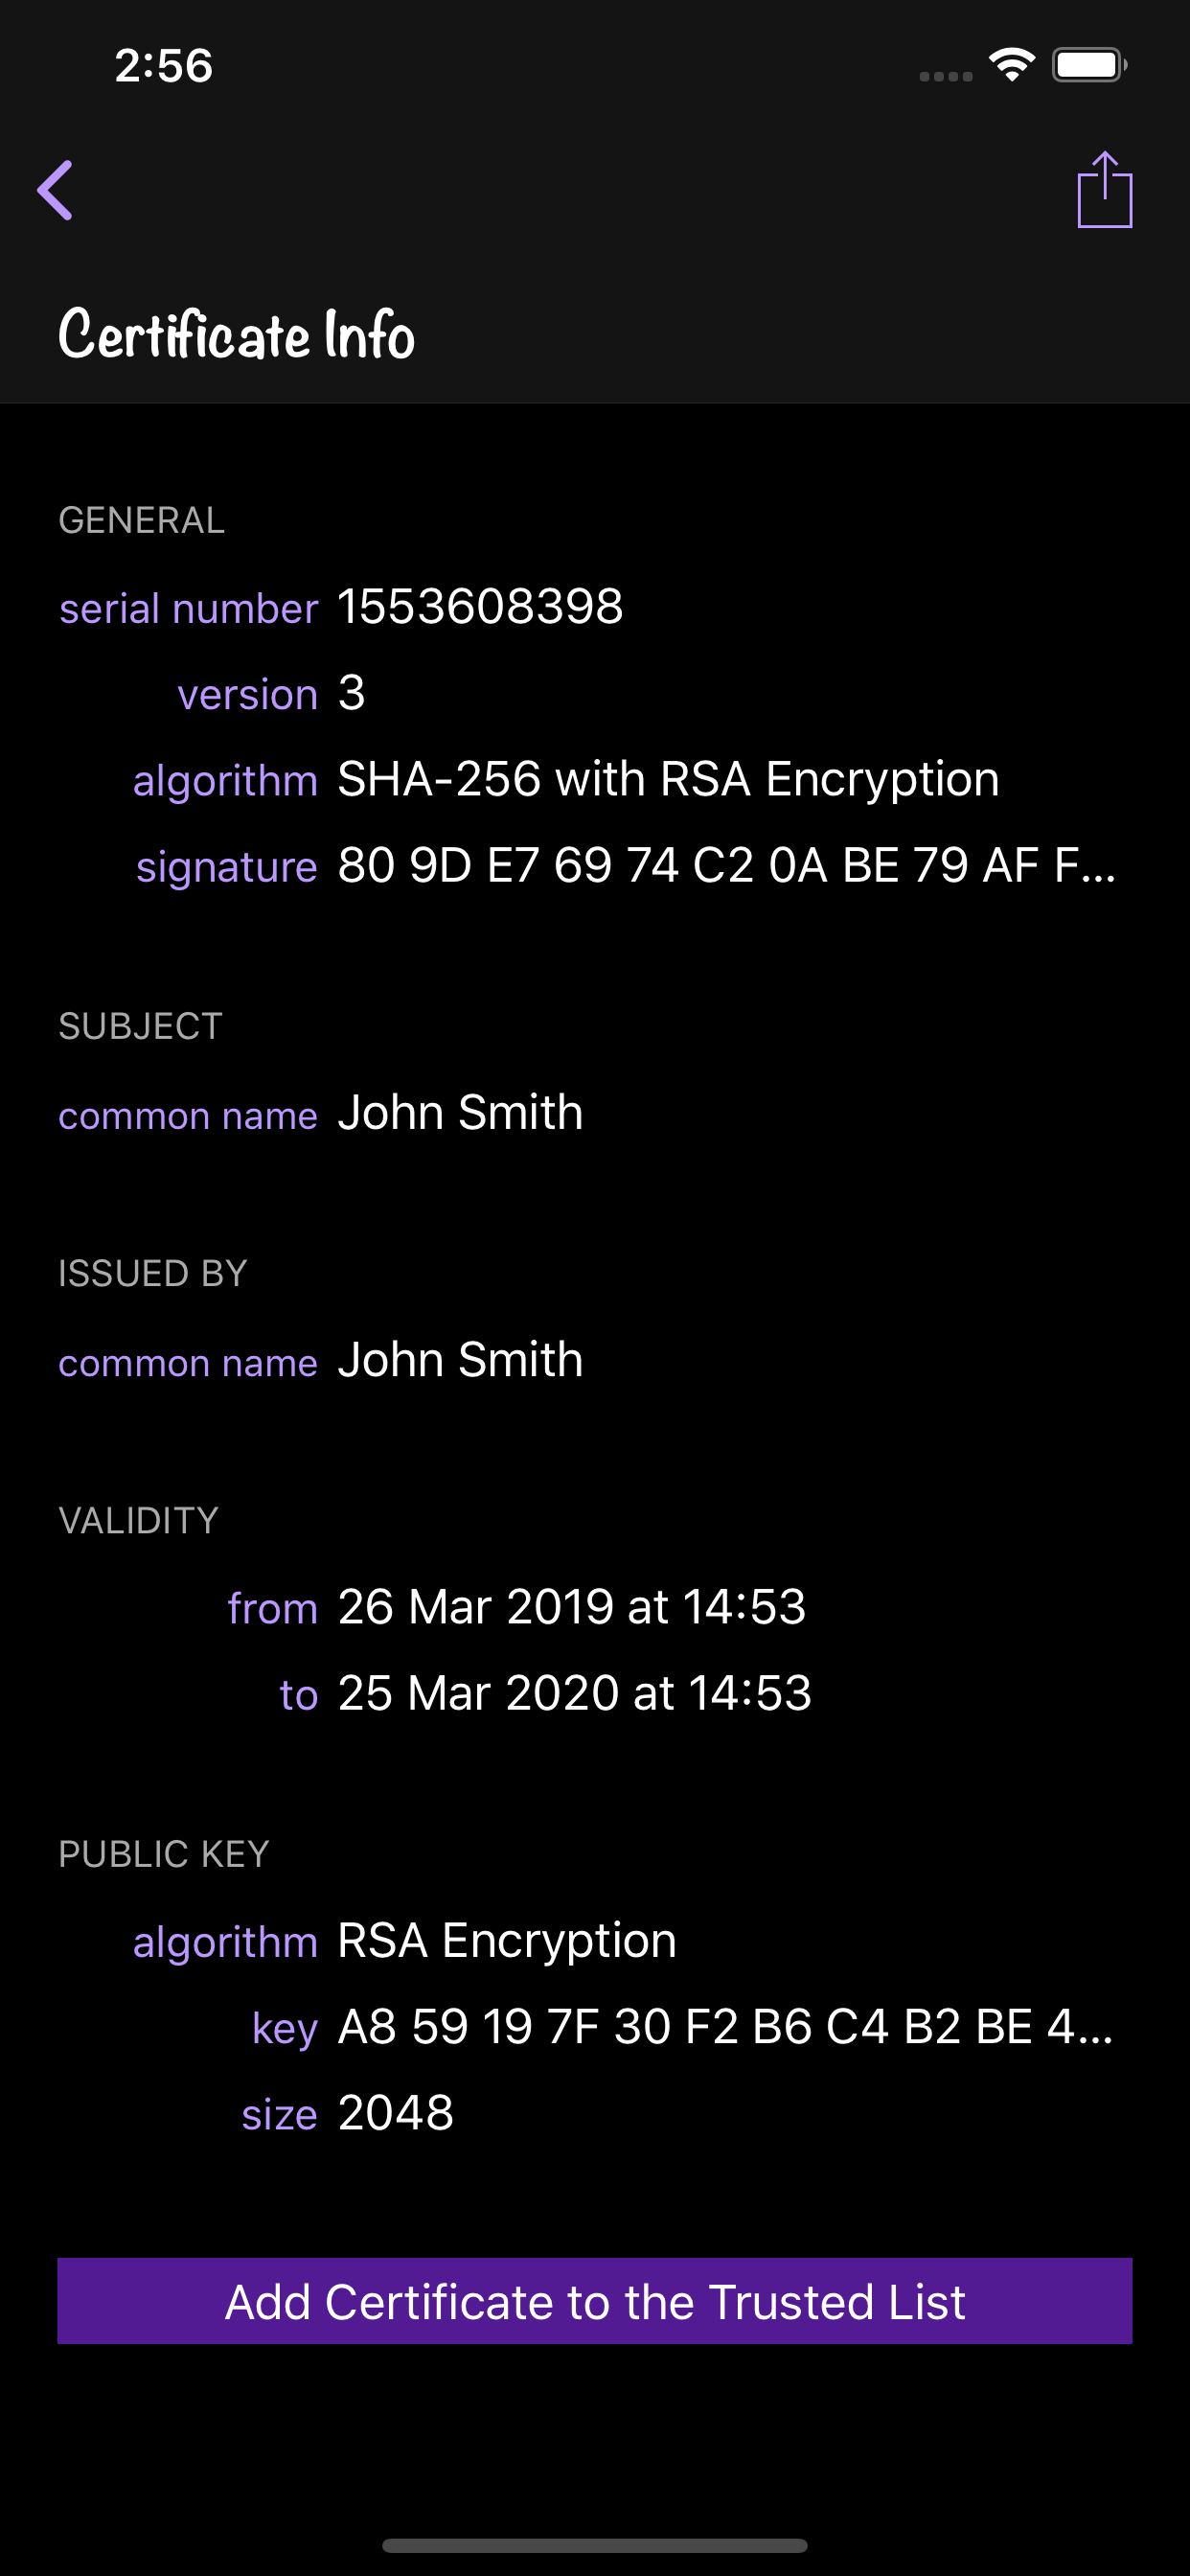This screenshot has width=1190, height=2576.
Task: Tap the clock showing 2:56
Action: coord(164,66)
